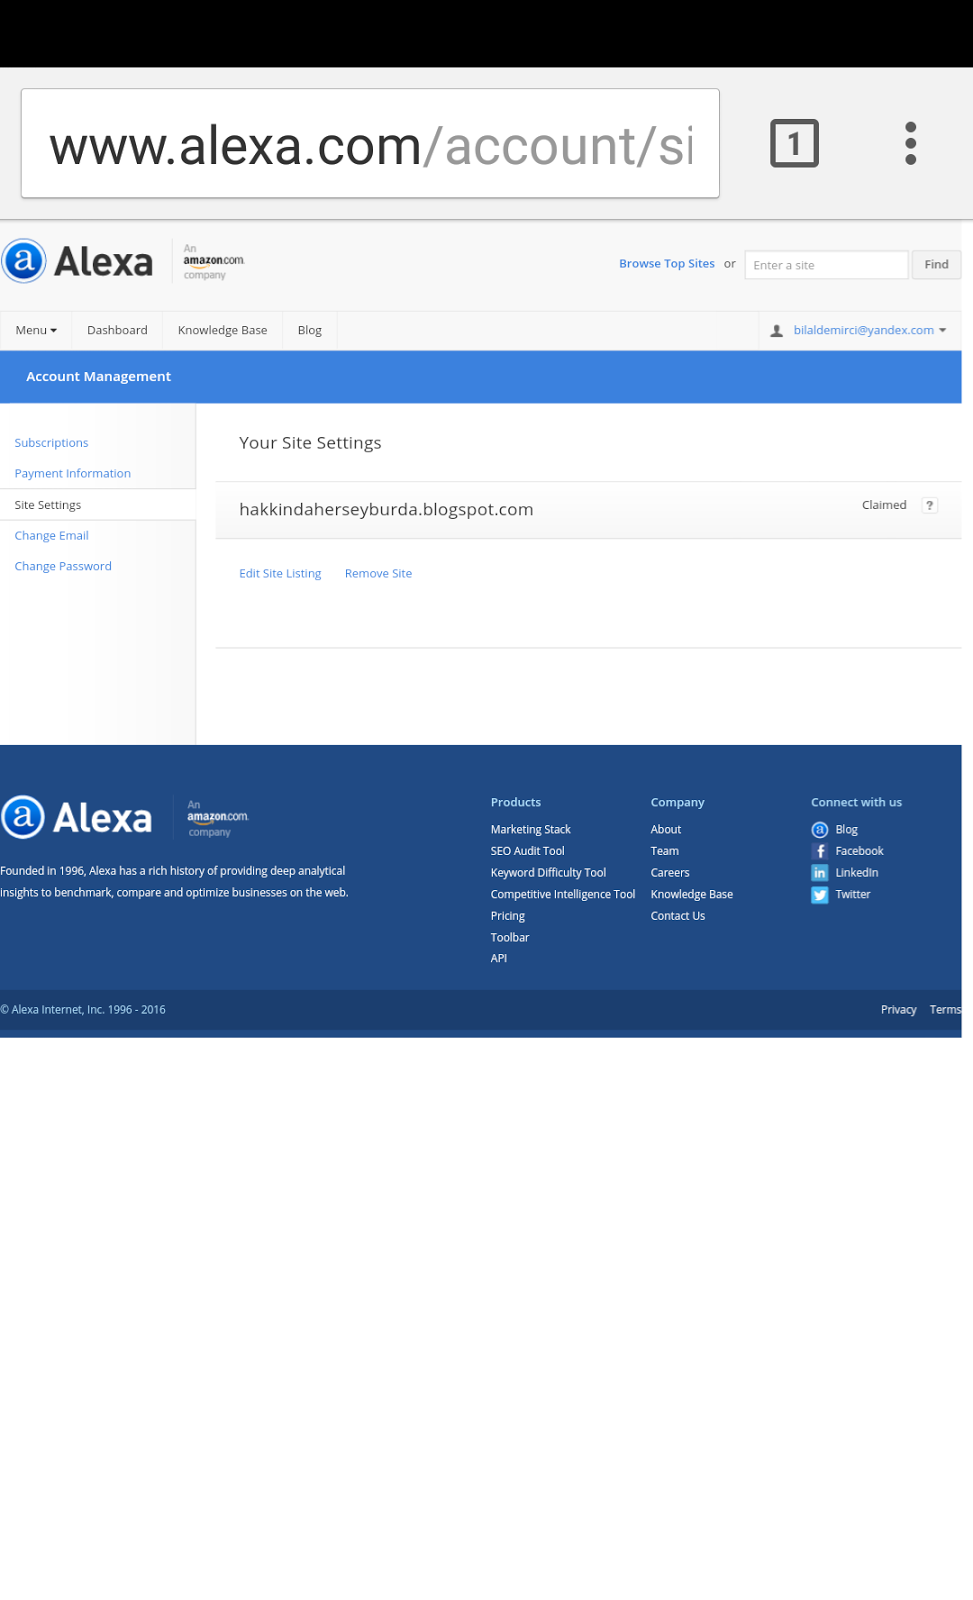Screen dimensions: 973x1600
Task: Open Keyword Difficulty Tool footer link
Action: (x=548, y=873)
